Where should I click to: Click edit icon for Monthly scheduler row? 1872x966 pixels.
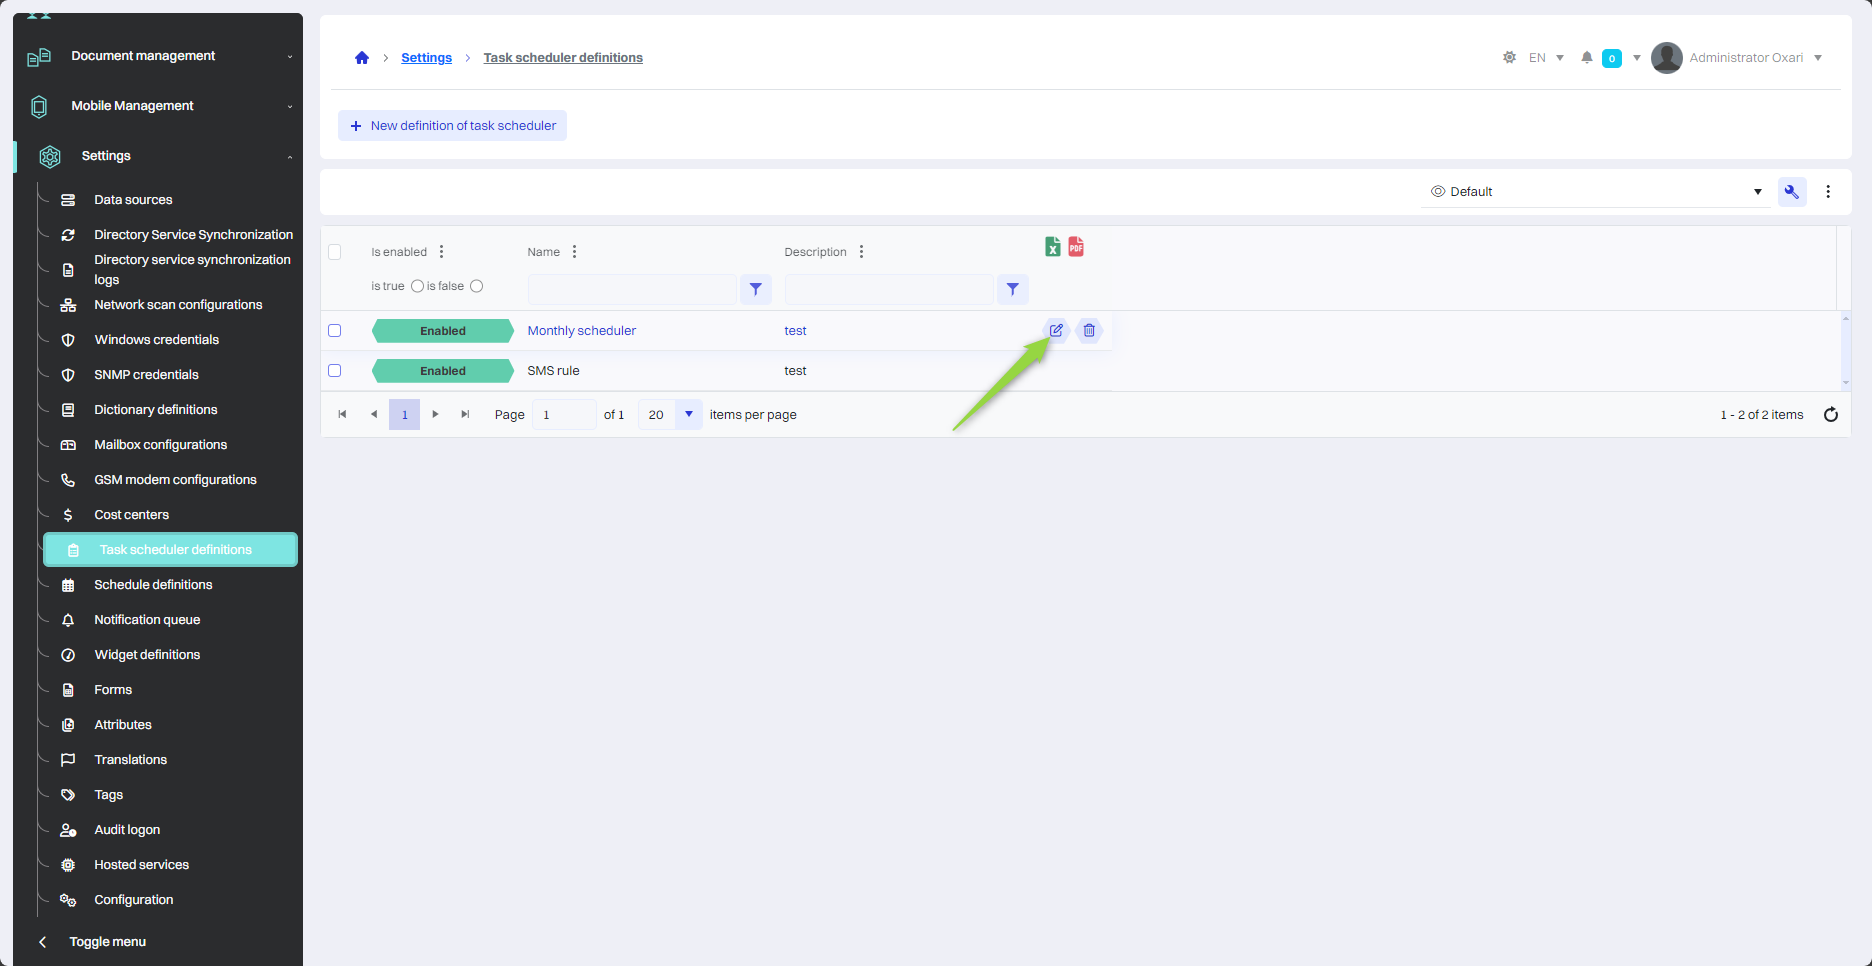(x=1056, y=330)
